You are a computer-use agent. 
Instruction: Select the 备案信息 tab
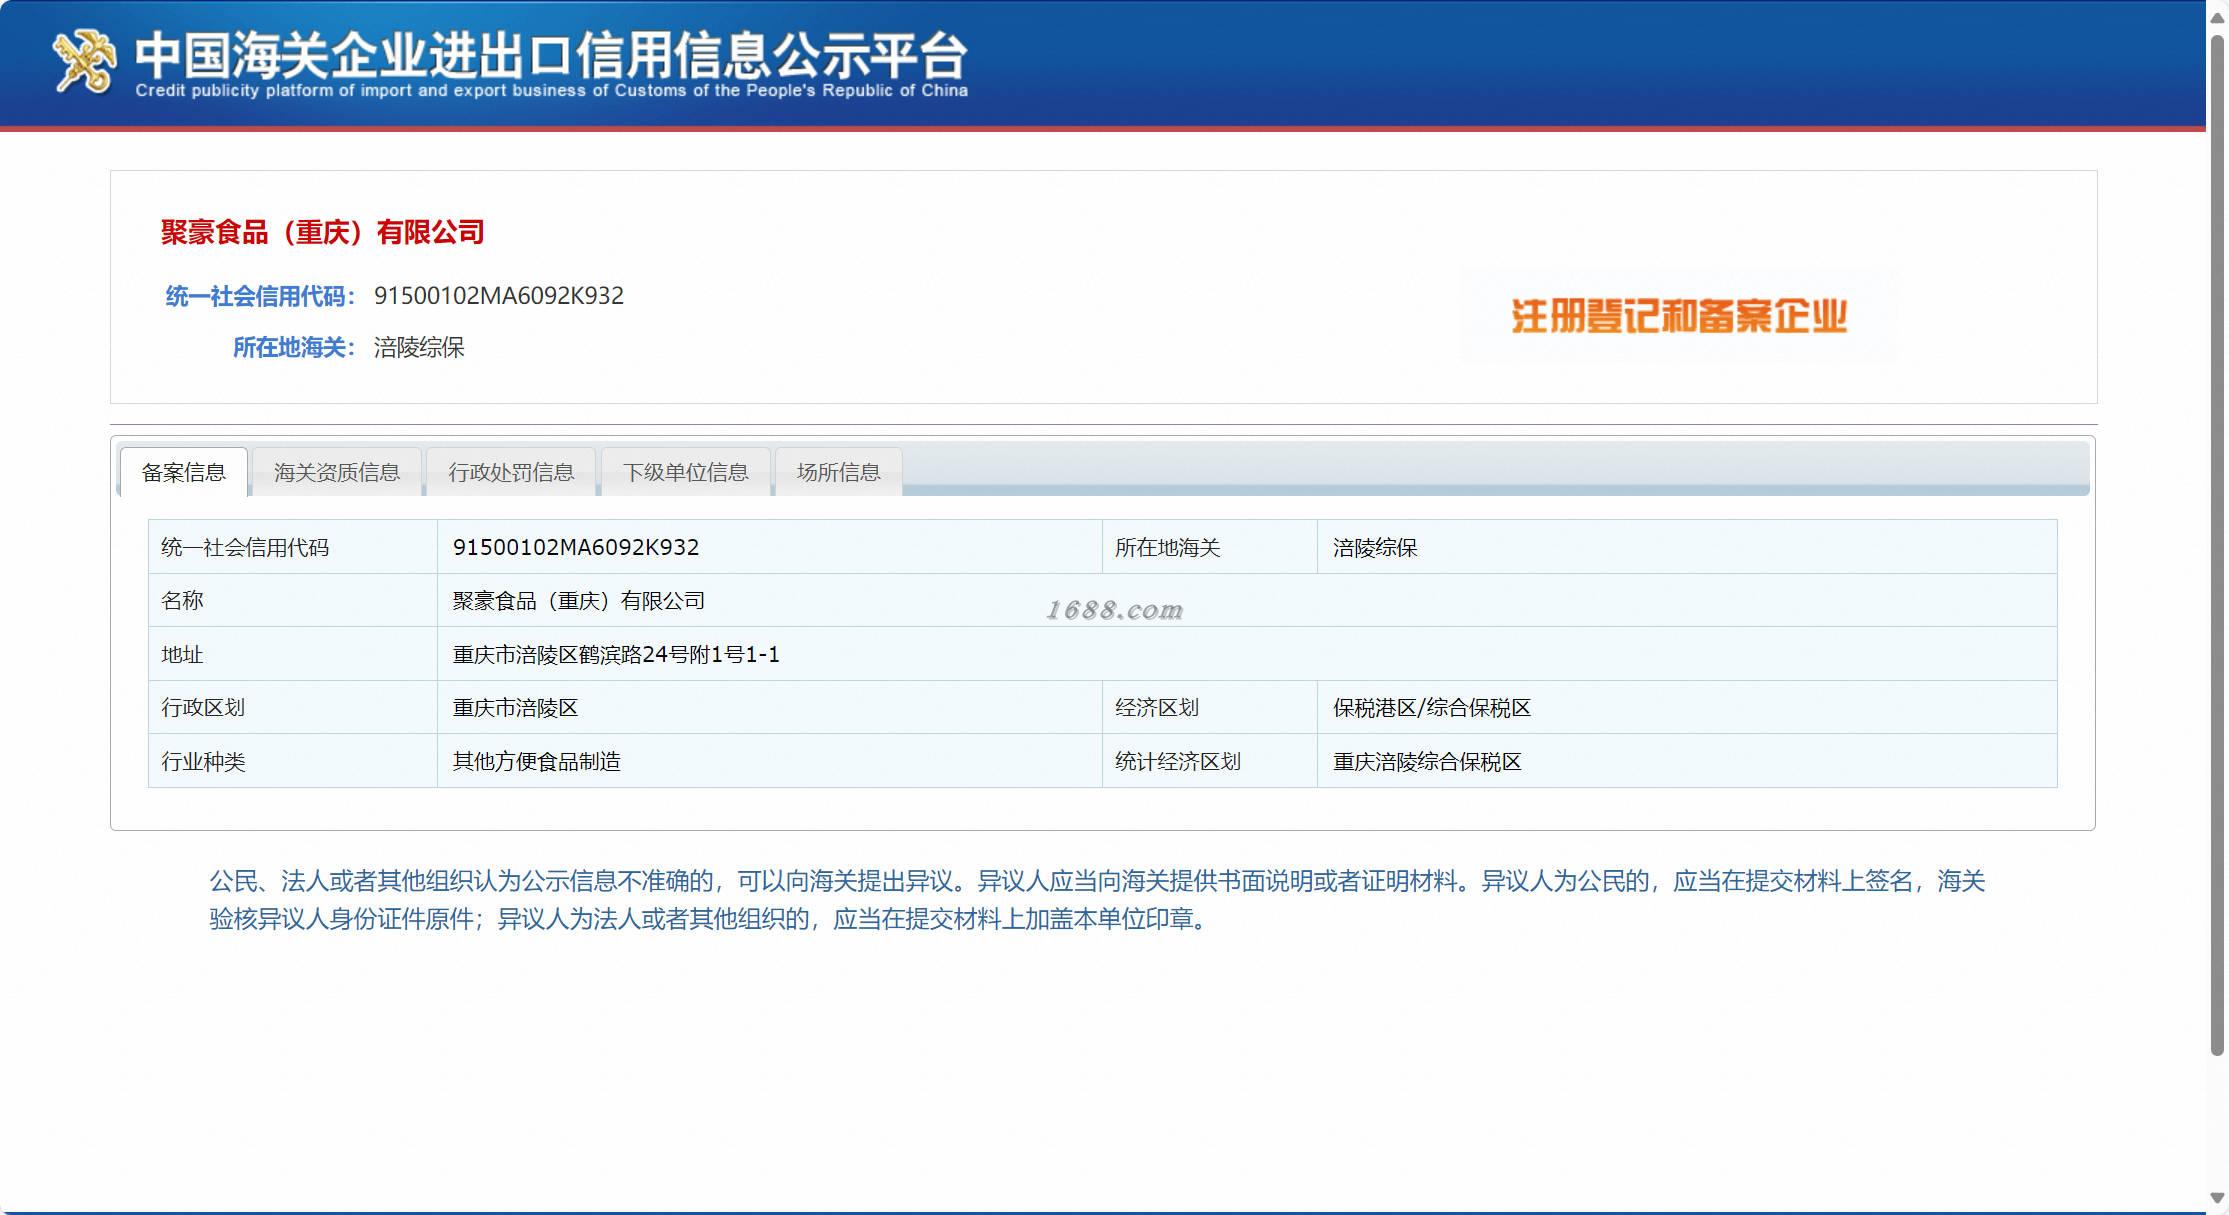(184, 472)
